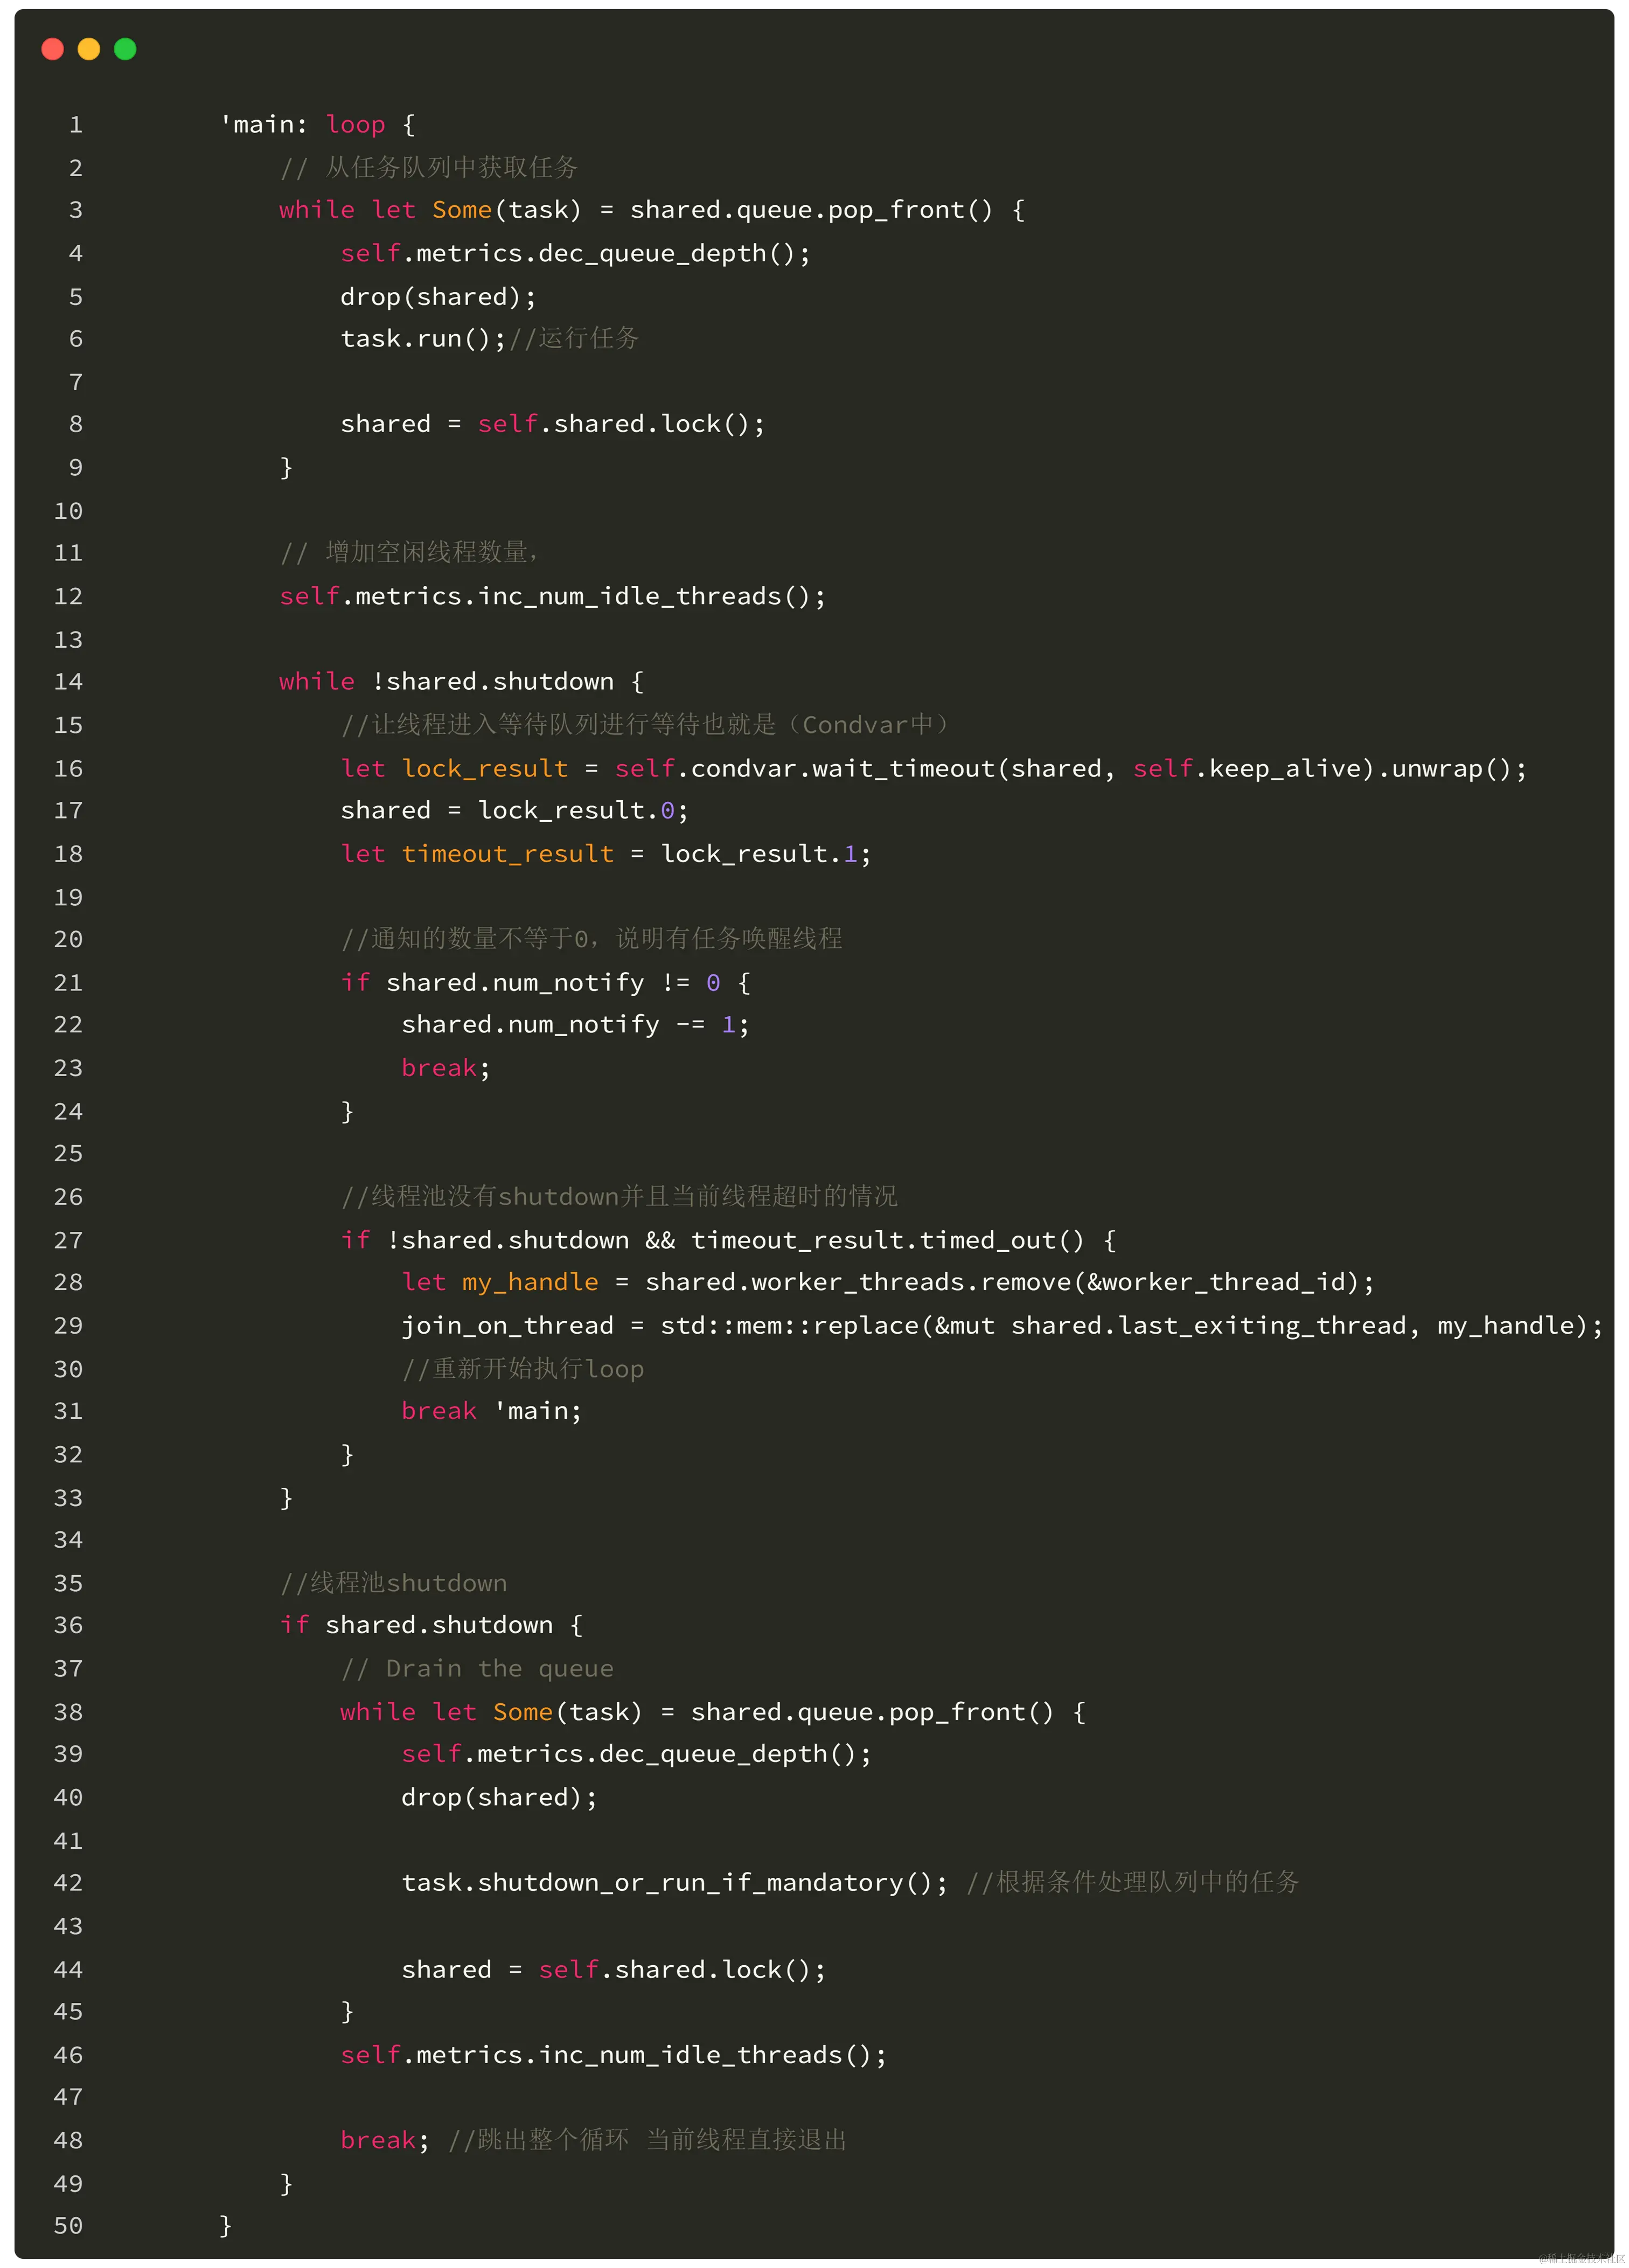1629x2268 pixels.
Task: Click the red close dot
Action: (x=53, y=49)
